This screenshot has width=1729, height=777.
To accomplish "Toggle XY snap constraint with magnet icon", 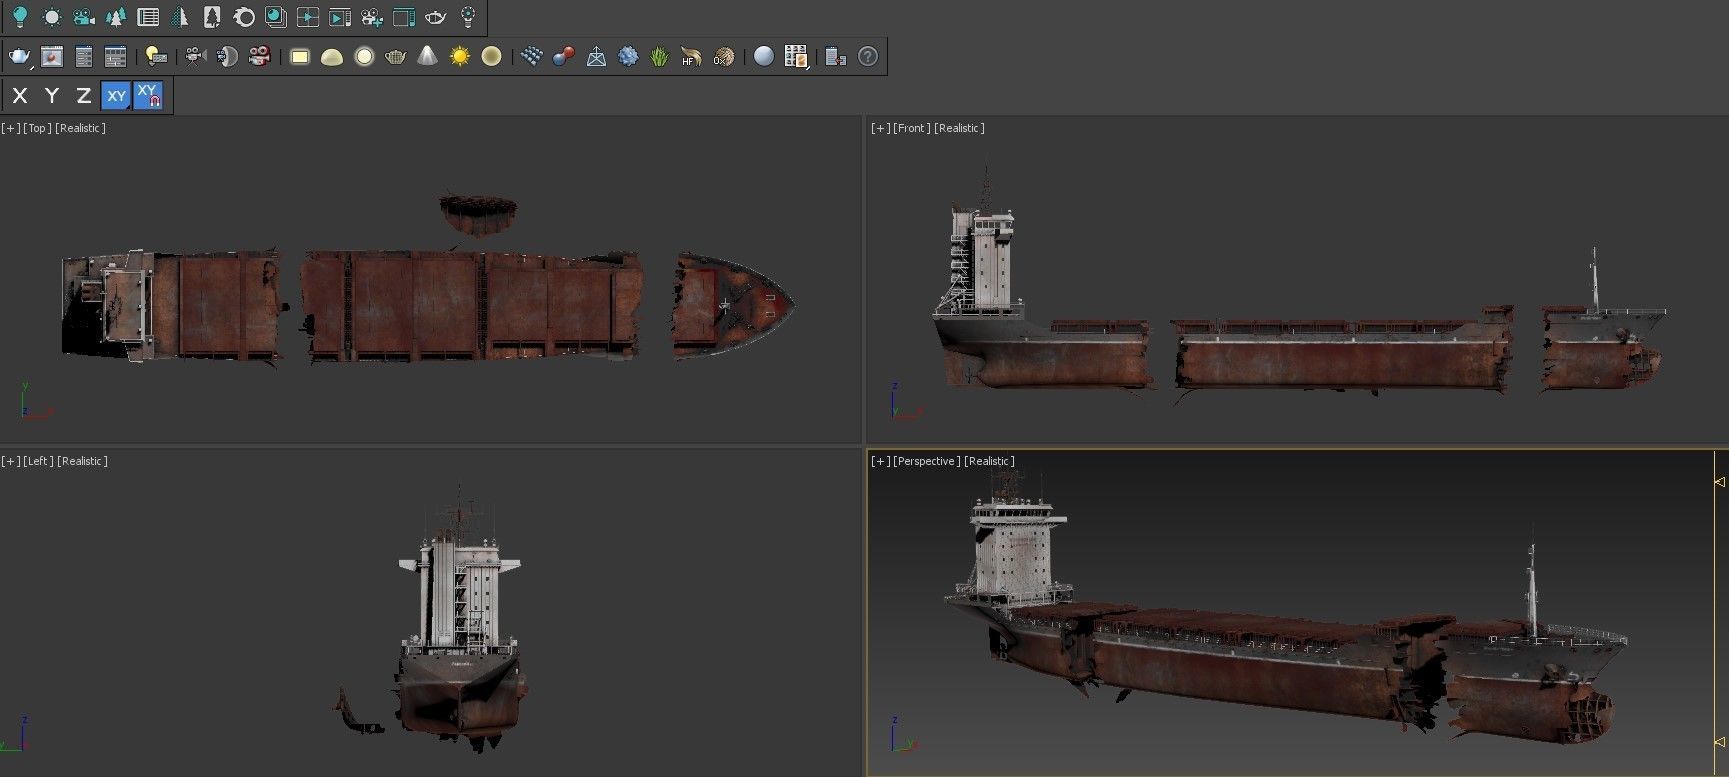I will (x=148, y=96).
